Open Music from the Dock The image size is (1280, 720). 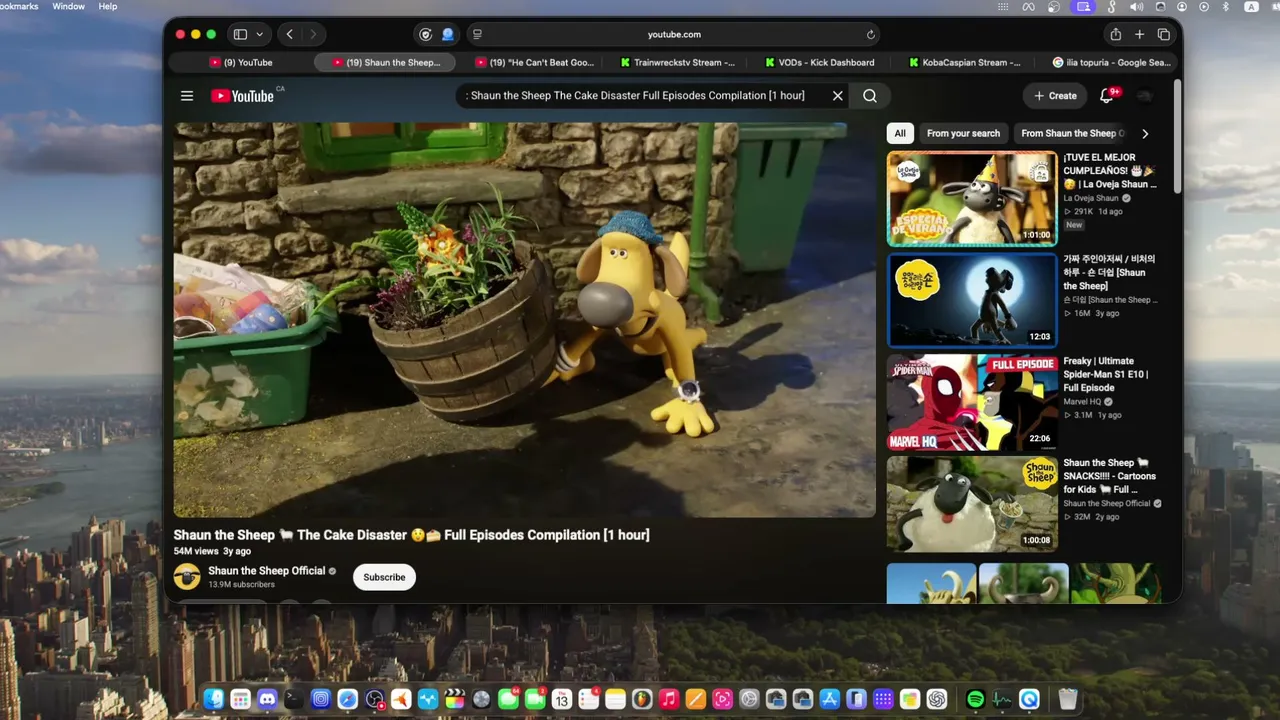click(x=669, y=699)
